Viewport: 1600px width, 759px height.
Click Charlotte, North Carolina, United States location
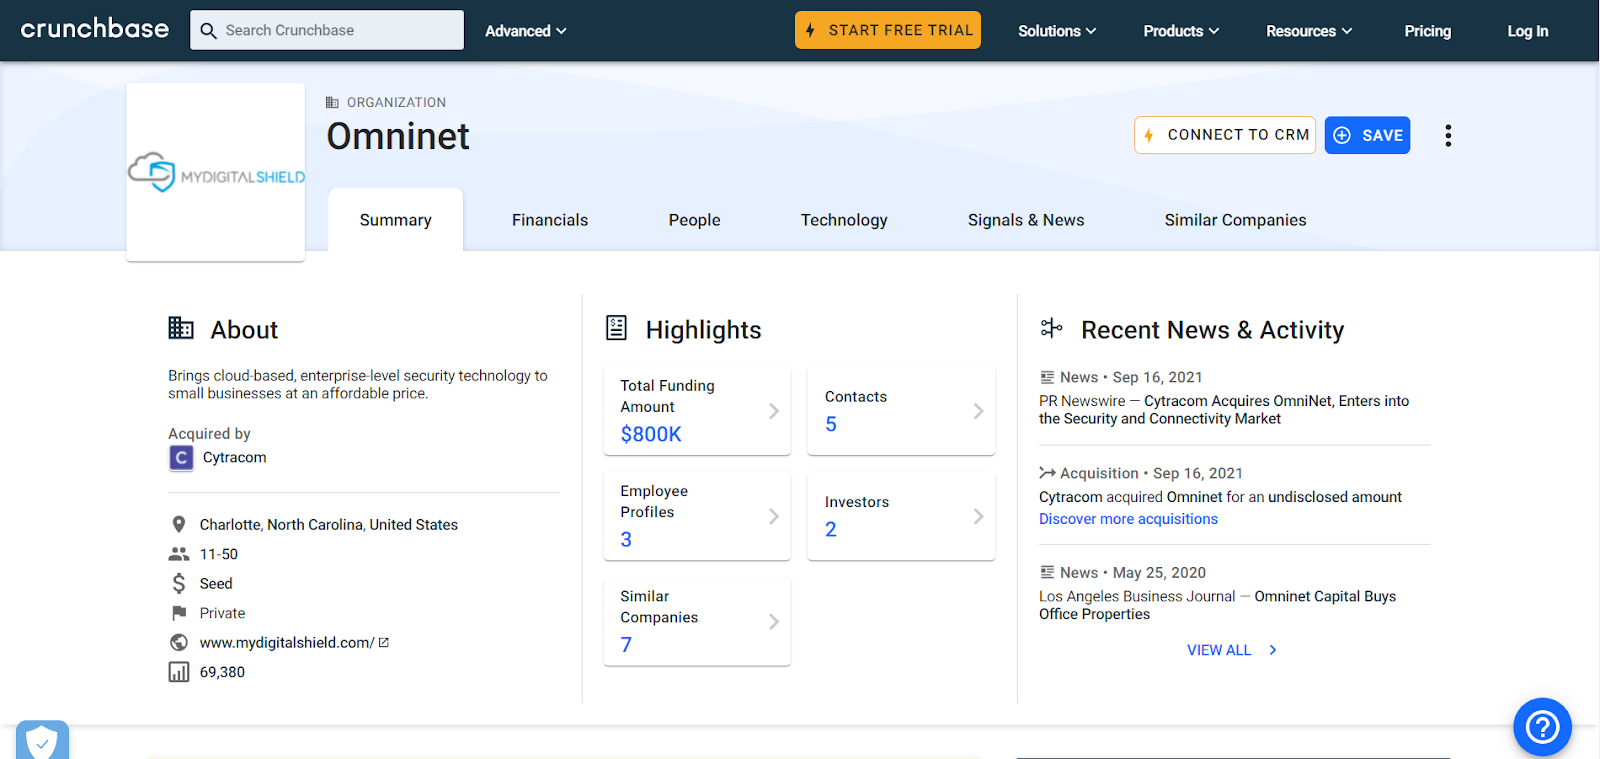point(328,524)
